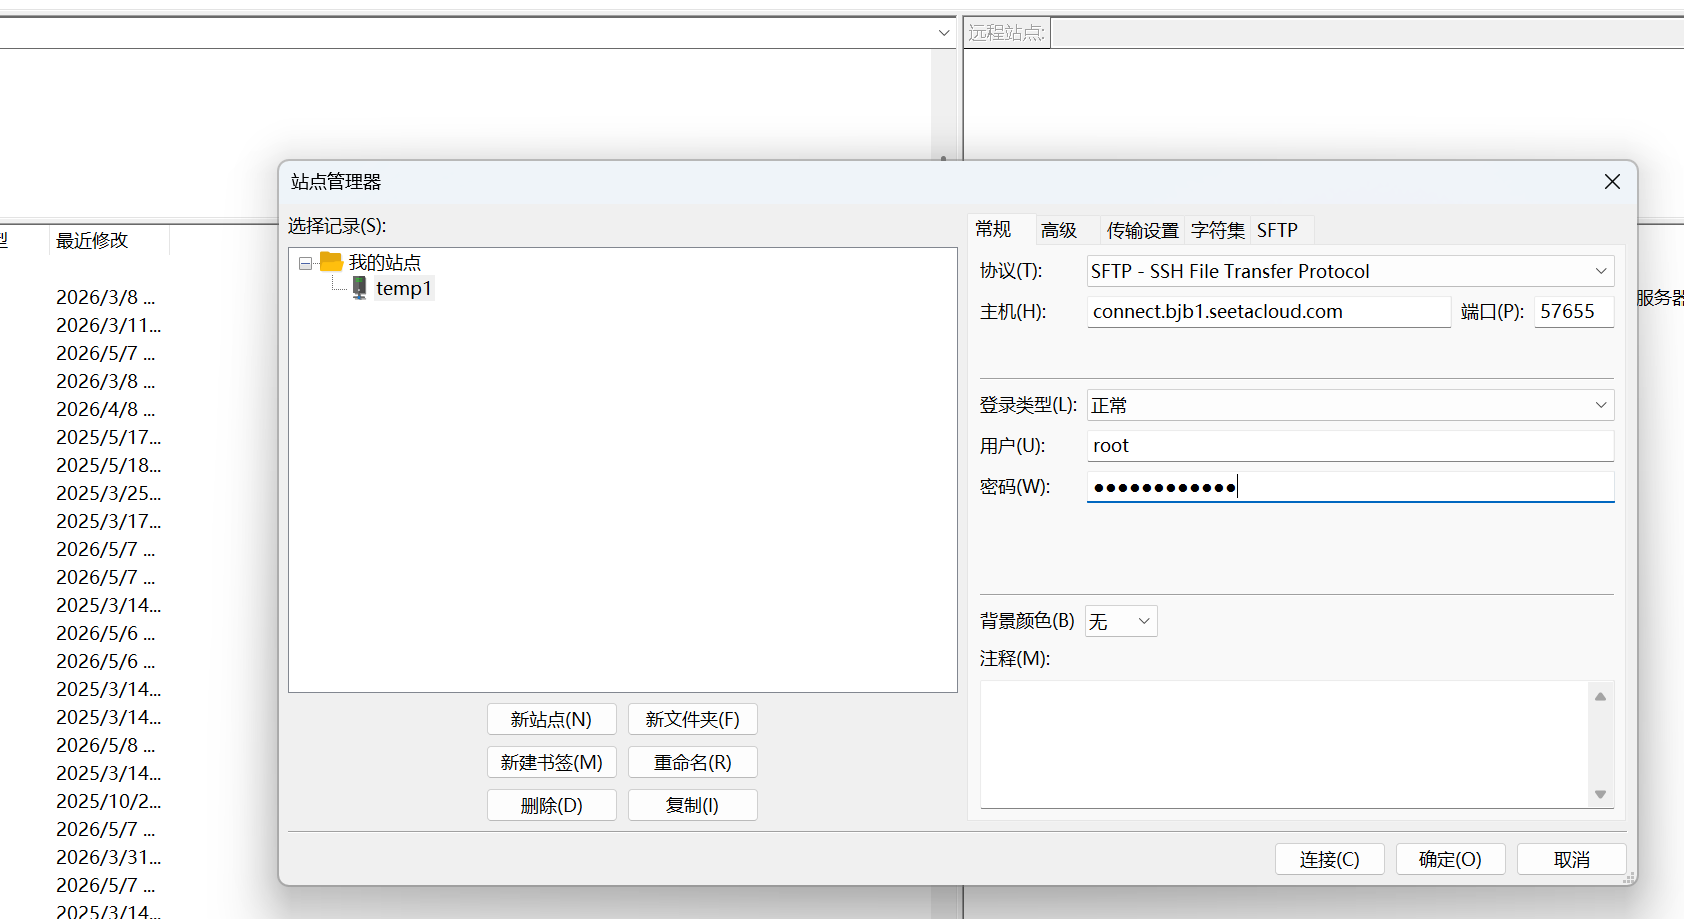The image size is (1684, 919).
Task: Switch to the SFTP tab
Action: click(x=1278, y=230)
